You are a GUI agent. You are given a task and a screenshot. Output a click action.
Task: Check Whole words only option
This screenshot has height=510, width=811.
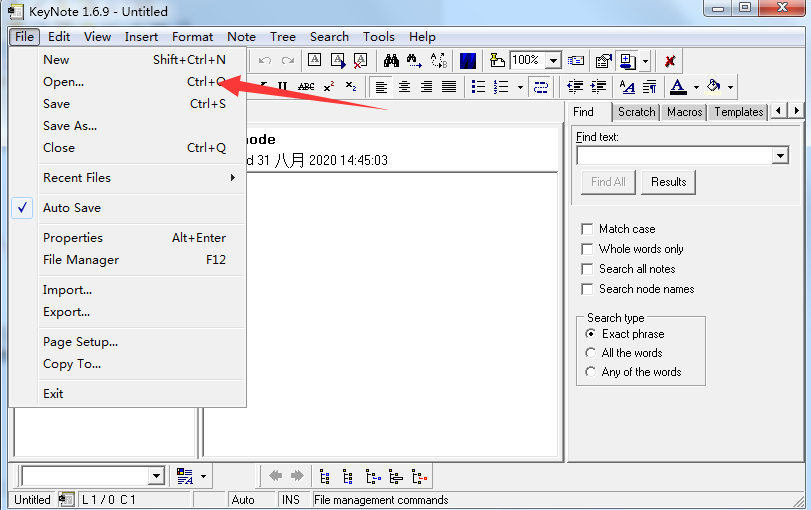[587, 249]
